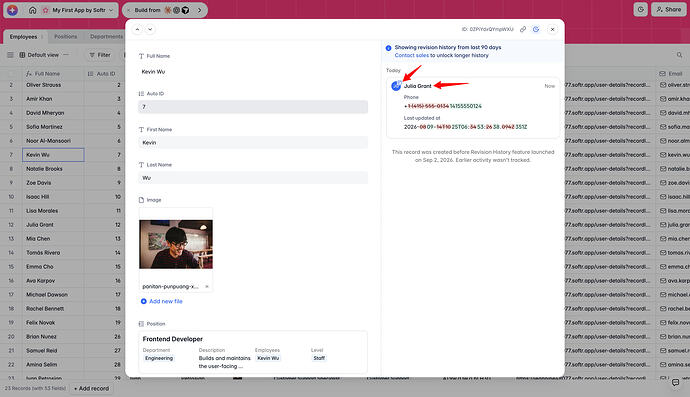Open the Default view more options menu

66,55
